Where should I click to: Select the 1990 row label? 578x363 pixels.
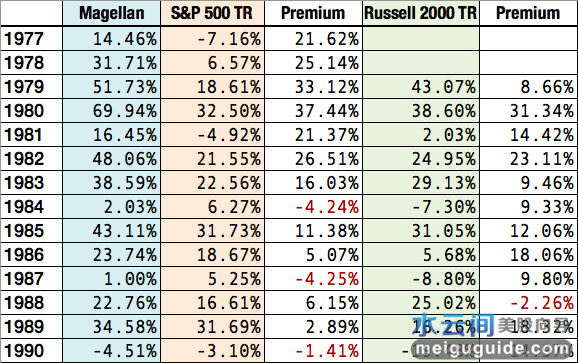pos(24,350)
